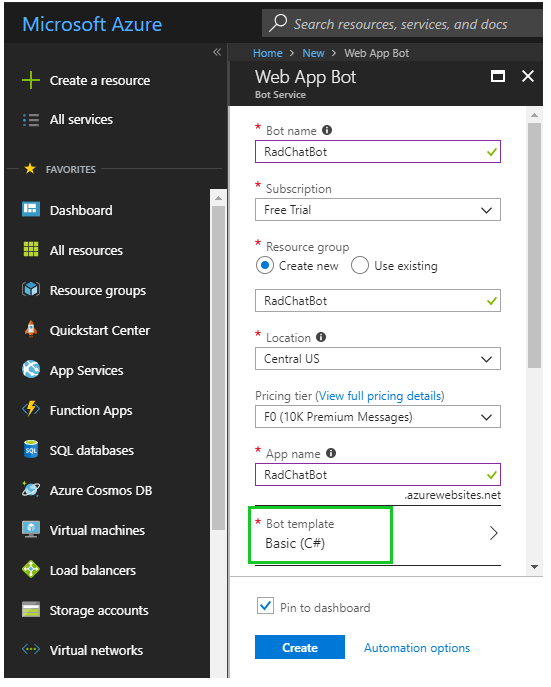
Task: Click the Location info icon
Action: [x=321, y=337]
